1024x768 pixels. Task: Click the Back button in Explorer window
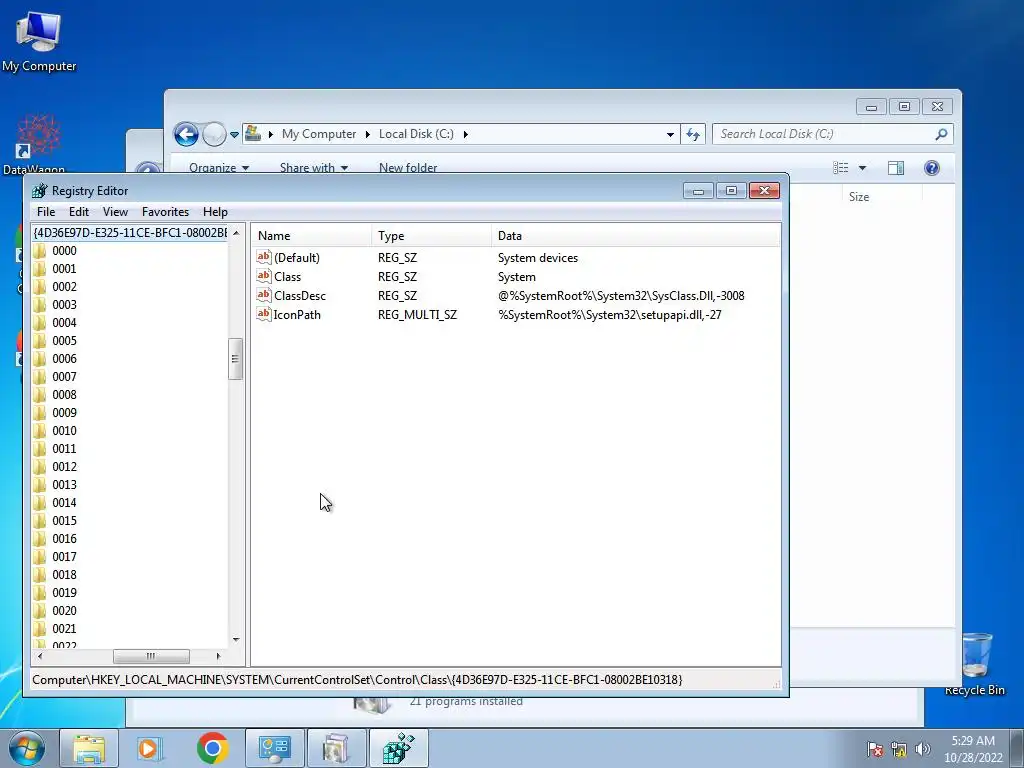[186, 135]
